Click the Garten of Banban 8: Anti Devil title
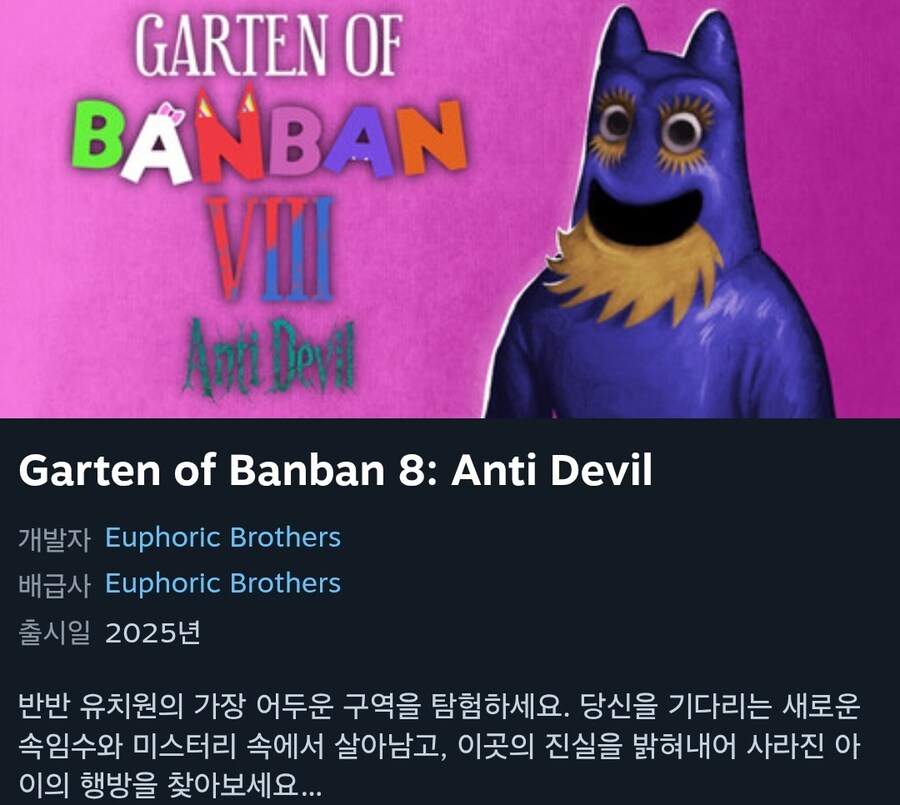Screen dimensions: 900x805 (x=336, y=470)
